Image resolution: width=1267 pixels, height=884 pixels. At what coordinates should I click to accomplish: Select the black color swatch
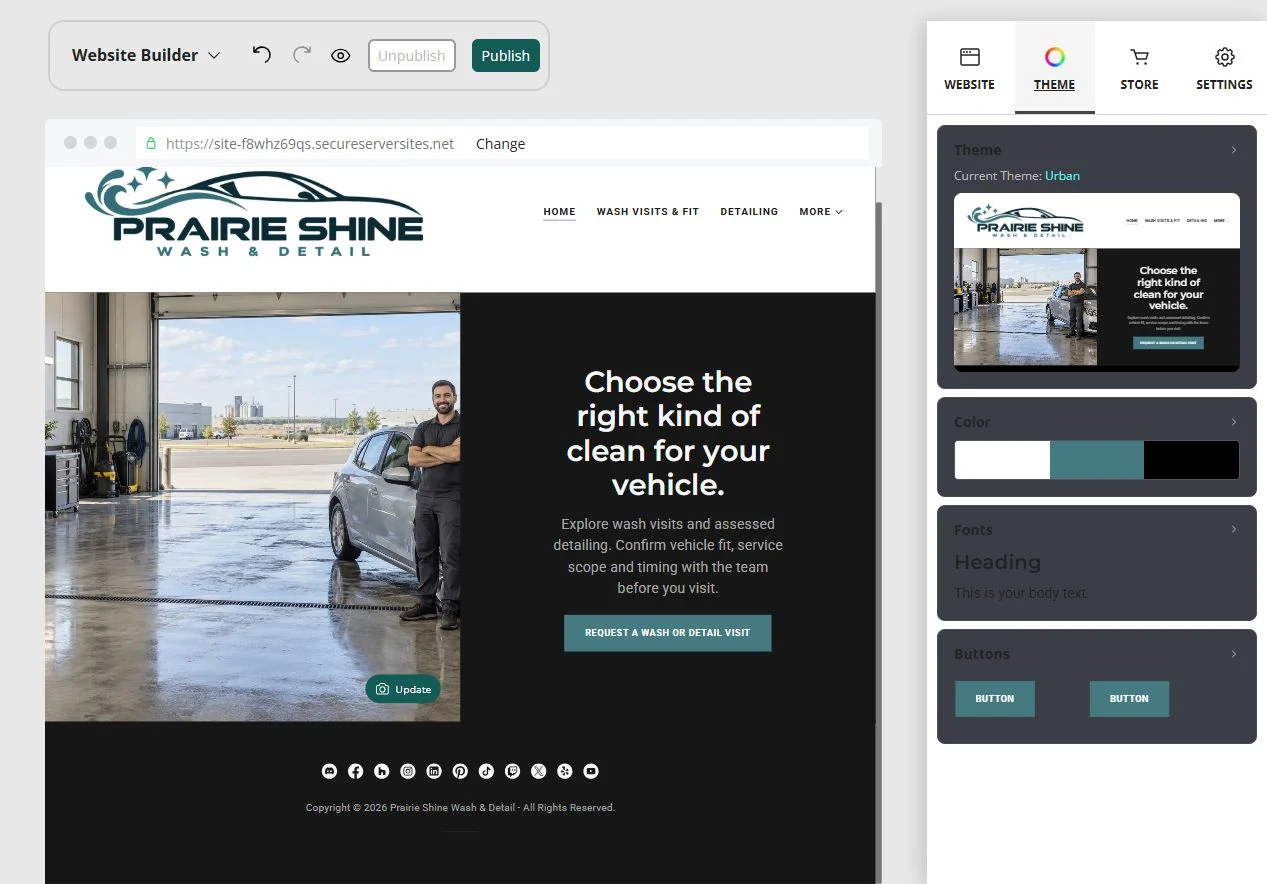1191,460
